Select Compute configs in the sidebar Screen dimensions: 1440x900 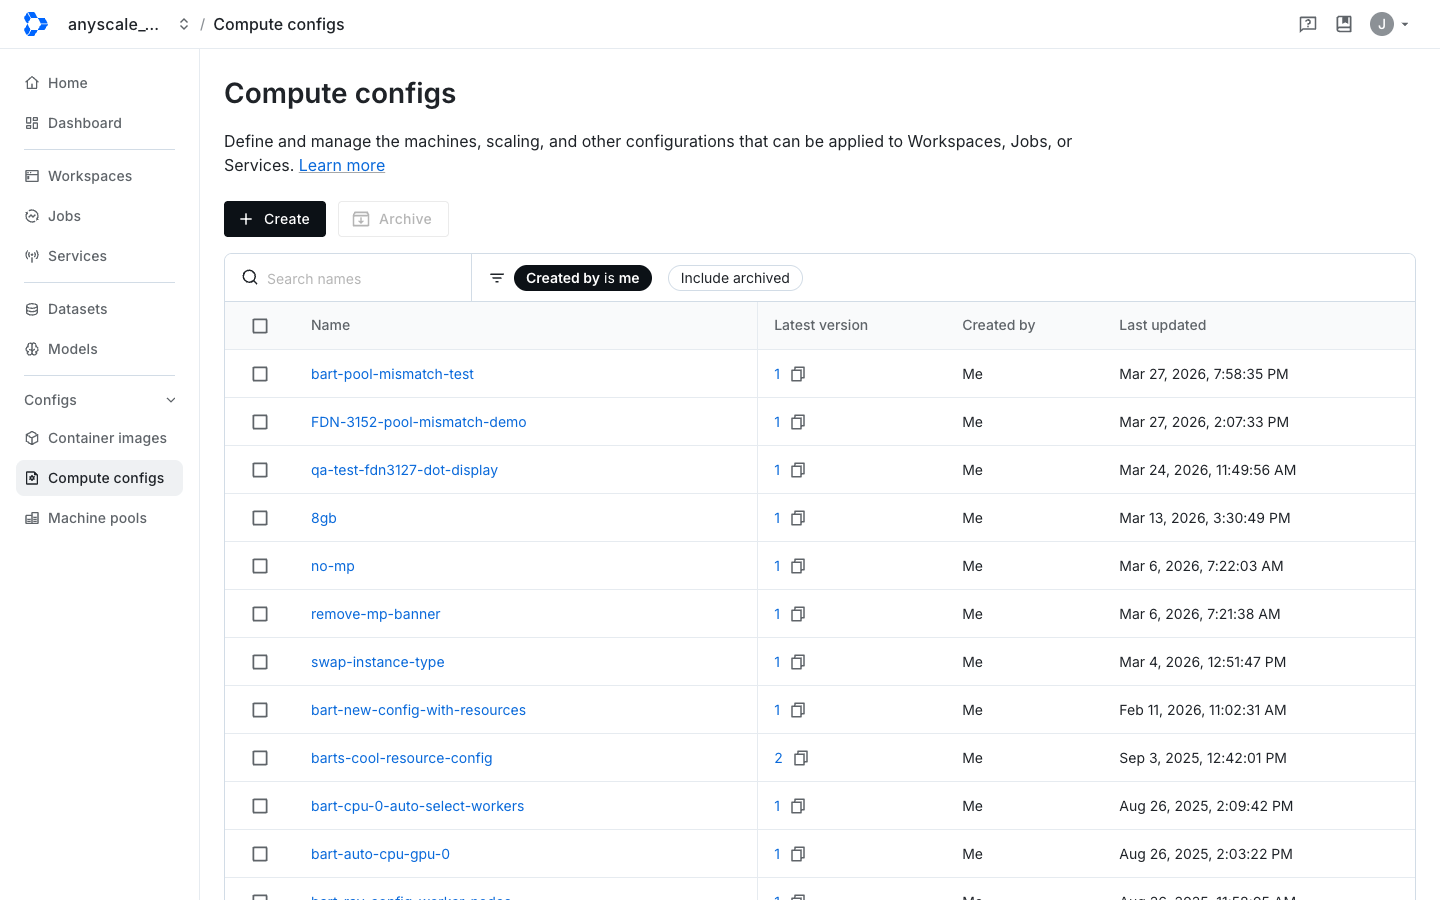pyautogui.click(x=99, y=478)
